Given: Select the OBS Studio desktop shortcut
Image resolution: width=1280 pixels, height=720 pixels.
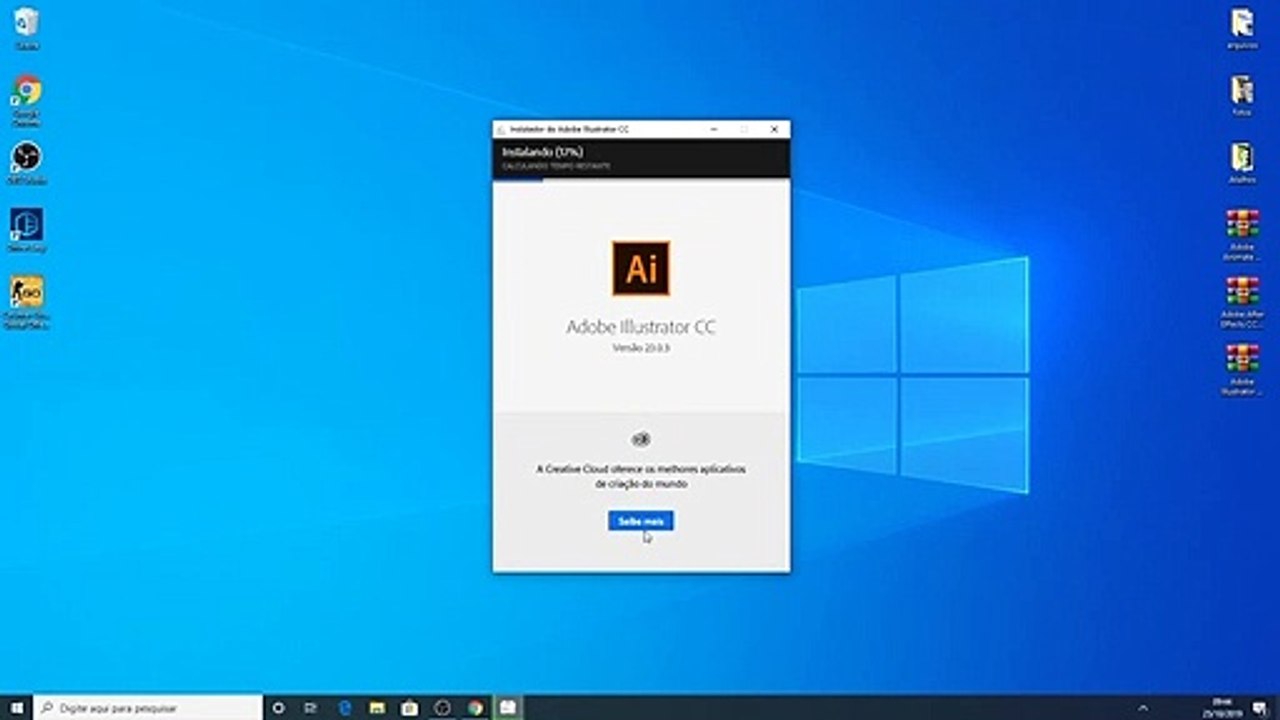Looking at the screenshot, I should pyautogui.click(x=27, y=163).
